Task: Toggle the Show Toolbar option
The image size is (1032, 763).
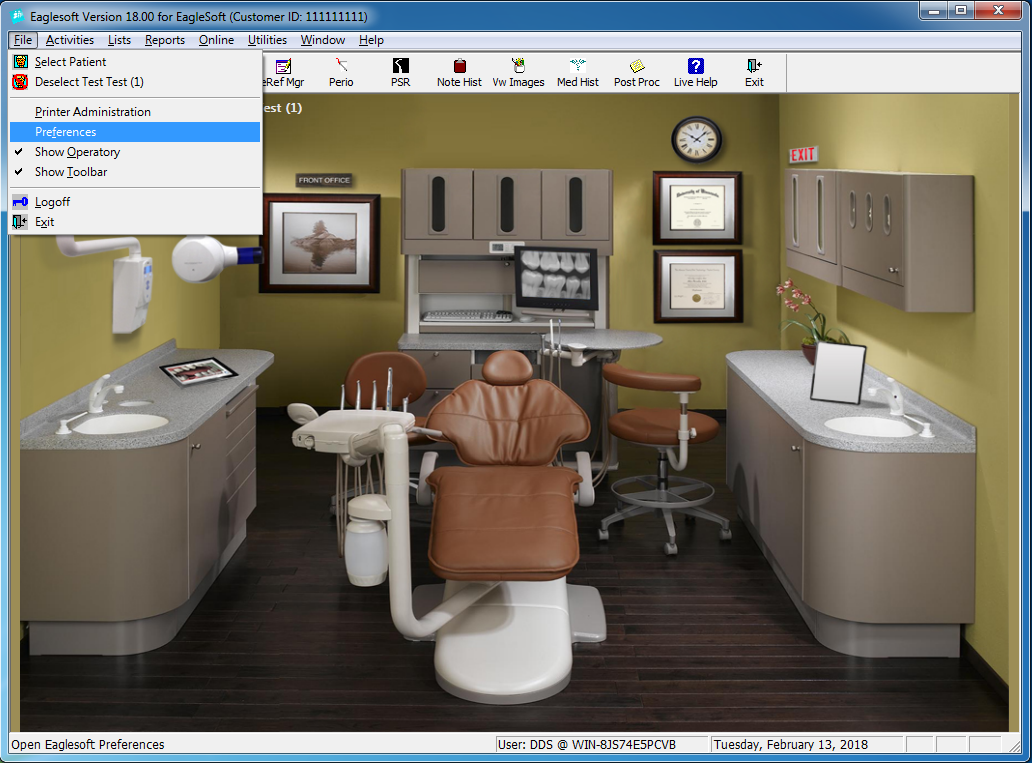Action: (x=135, y=172)
